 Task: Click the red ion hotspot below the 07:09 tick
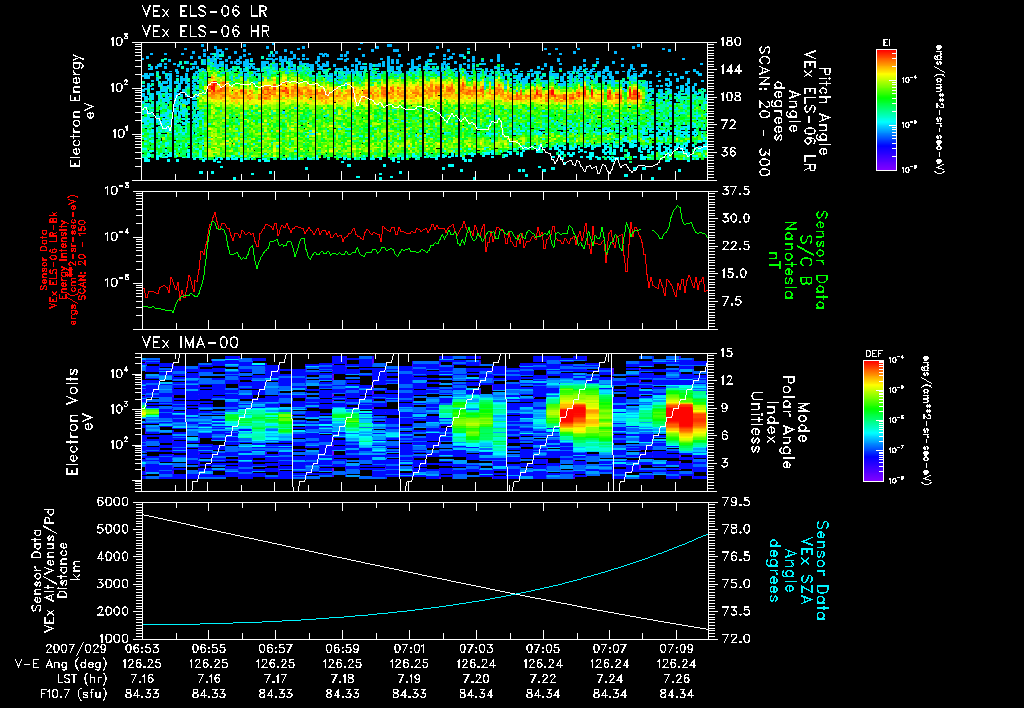click(x=682, y=420)
